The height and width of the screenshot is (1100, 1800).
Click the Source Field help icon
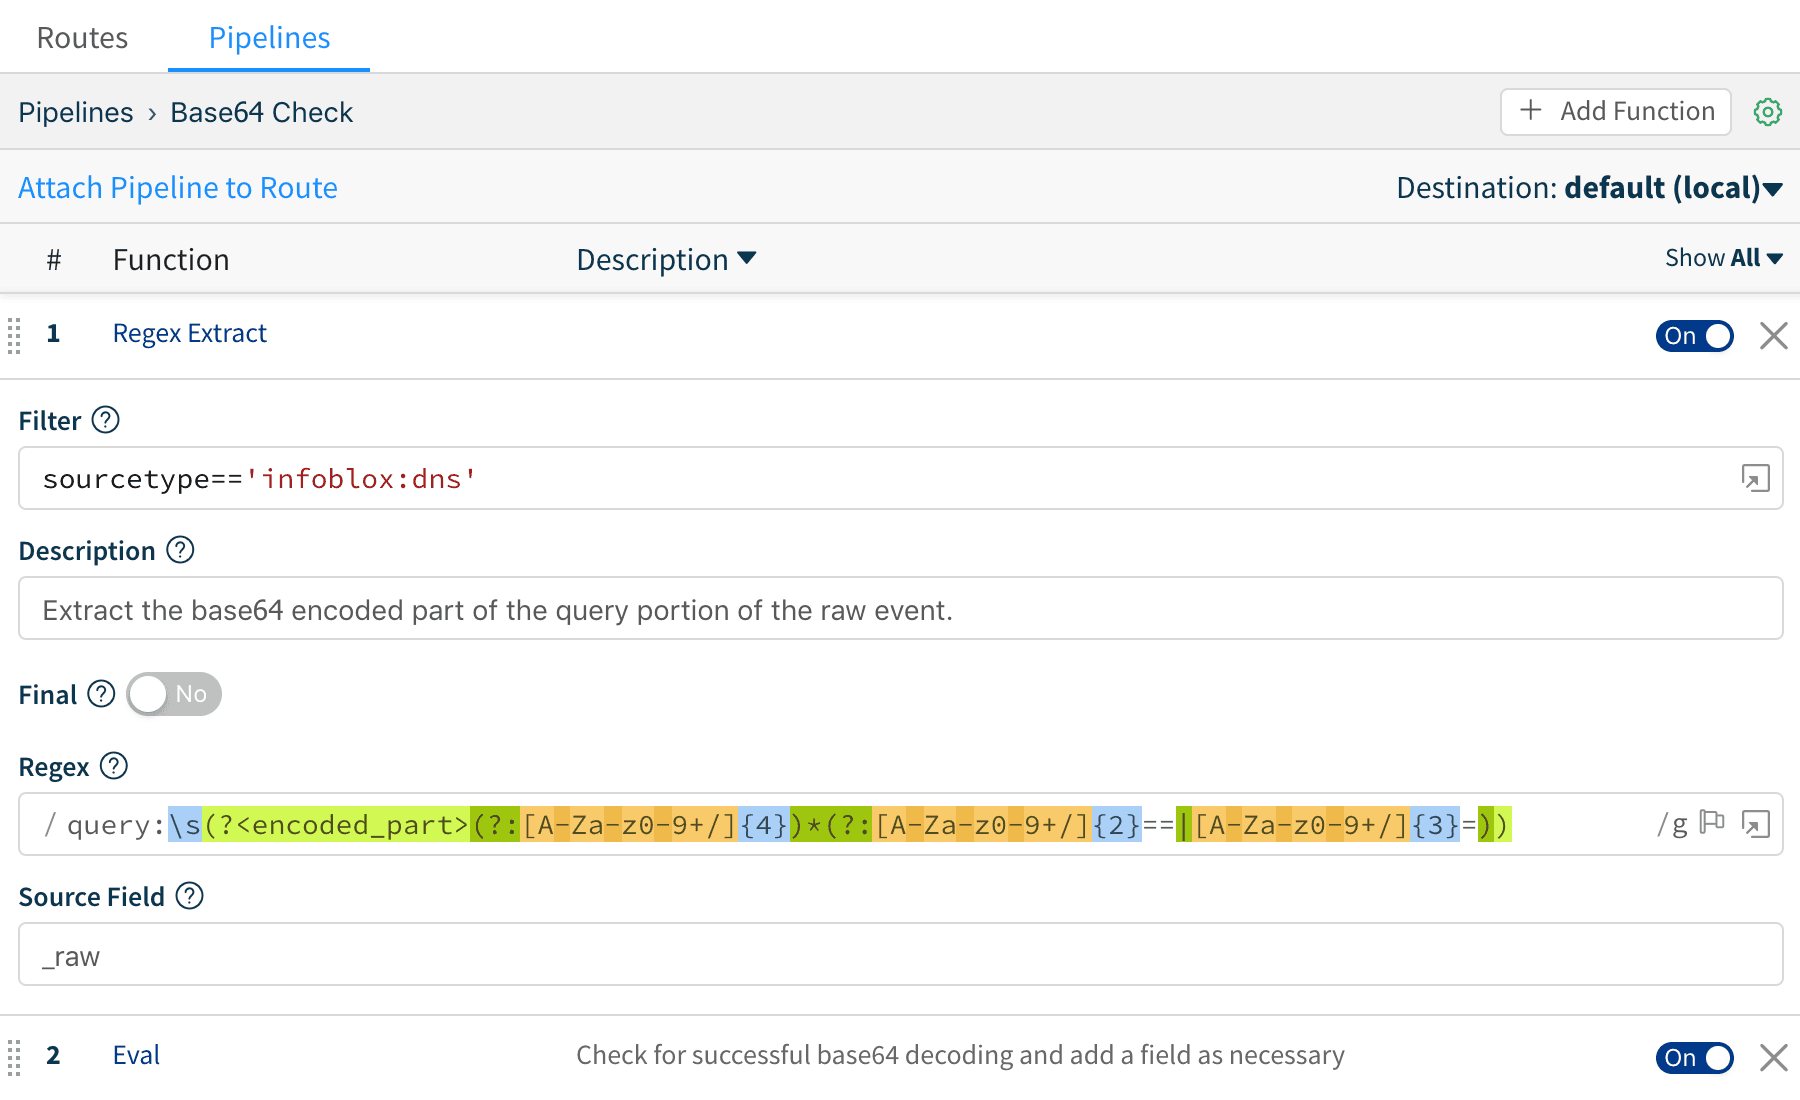tap(190, 895)
